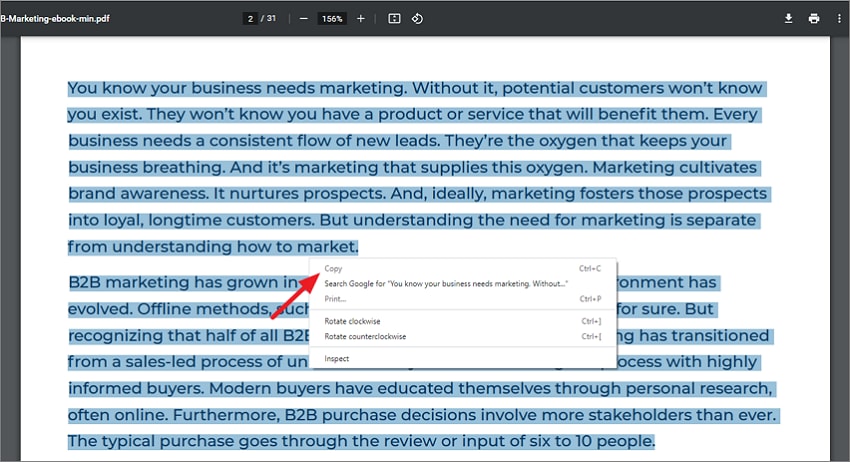Click the line starting 'The typical purchase goes'

coord(362,441)
